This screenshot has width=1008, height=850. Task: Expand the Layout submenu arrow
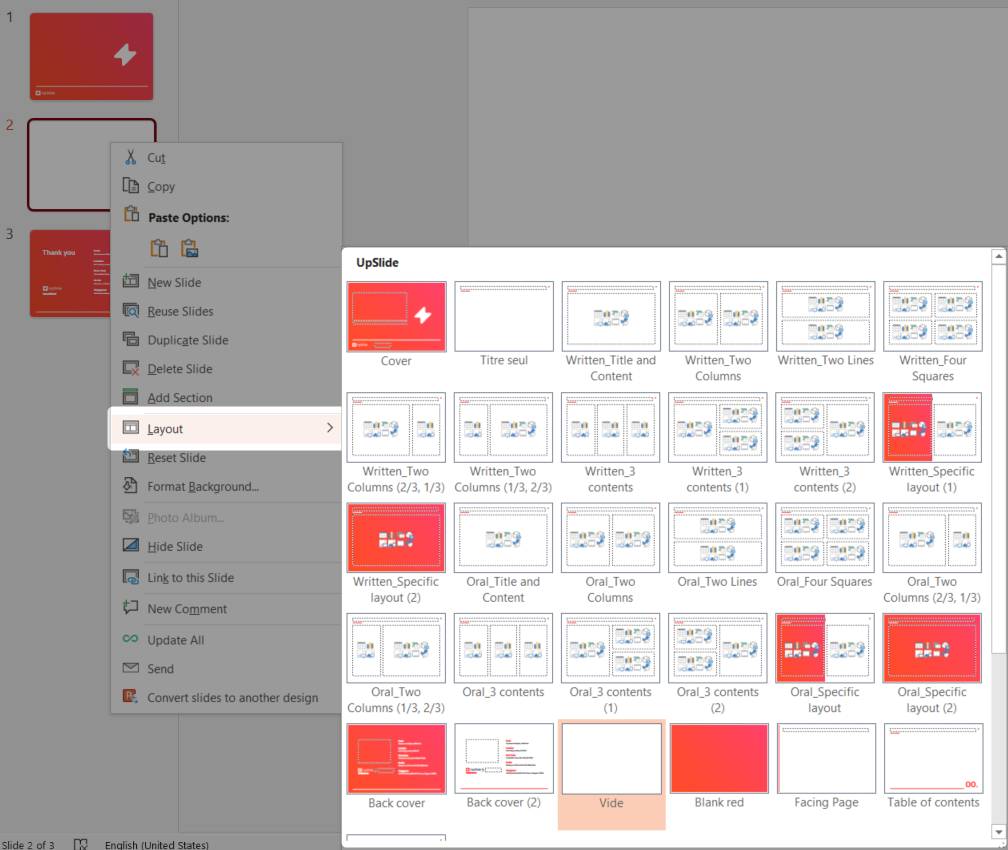click(330, 428)
